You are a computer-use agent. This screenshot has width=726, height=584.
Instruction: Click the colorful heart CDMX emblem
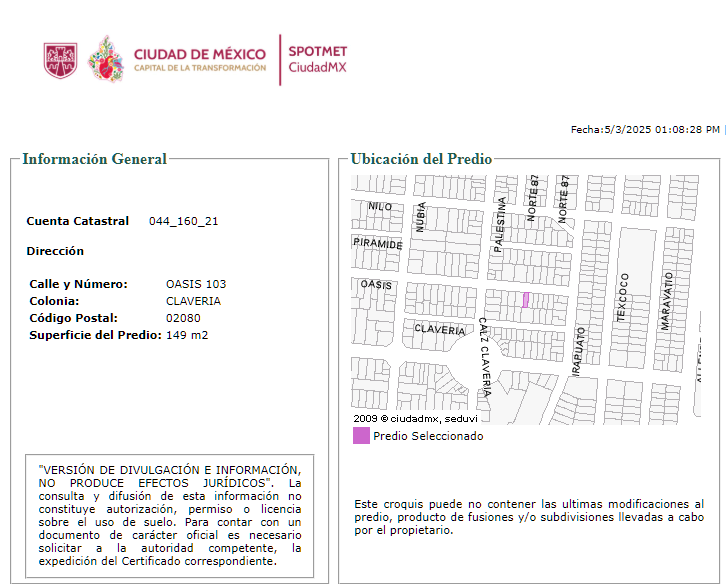coord(106,59)
